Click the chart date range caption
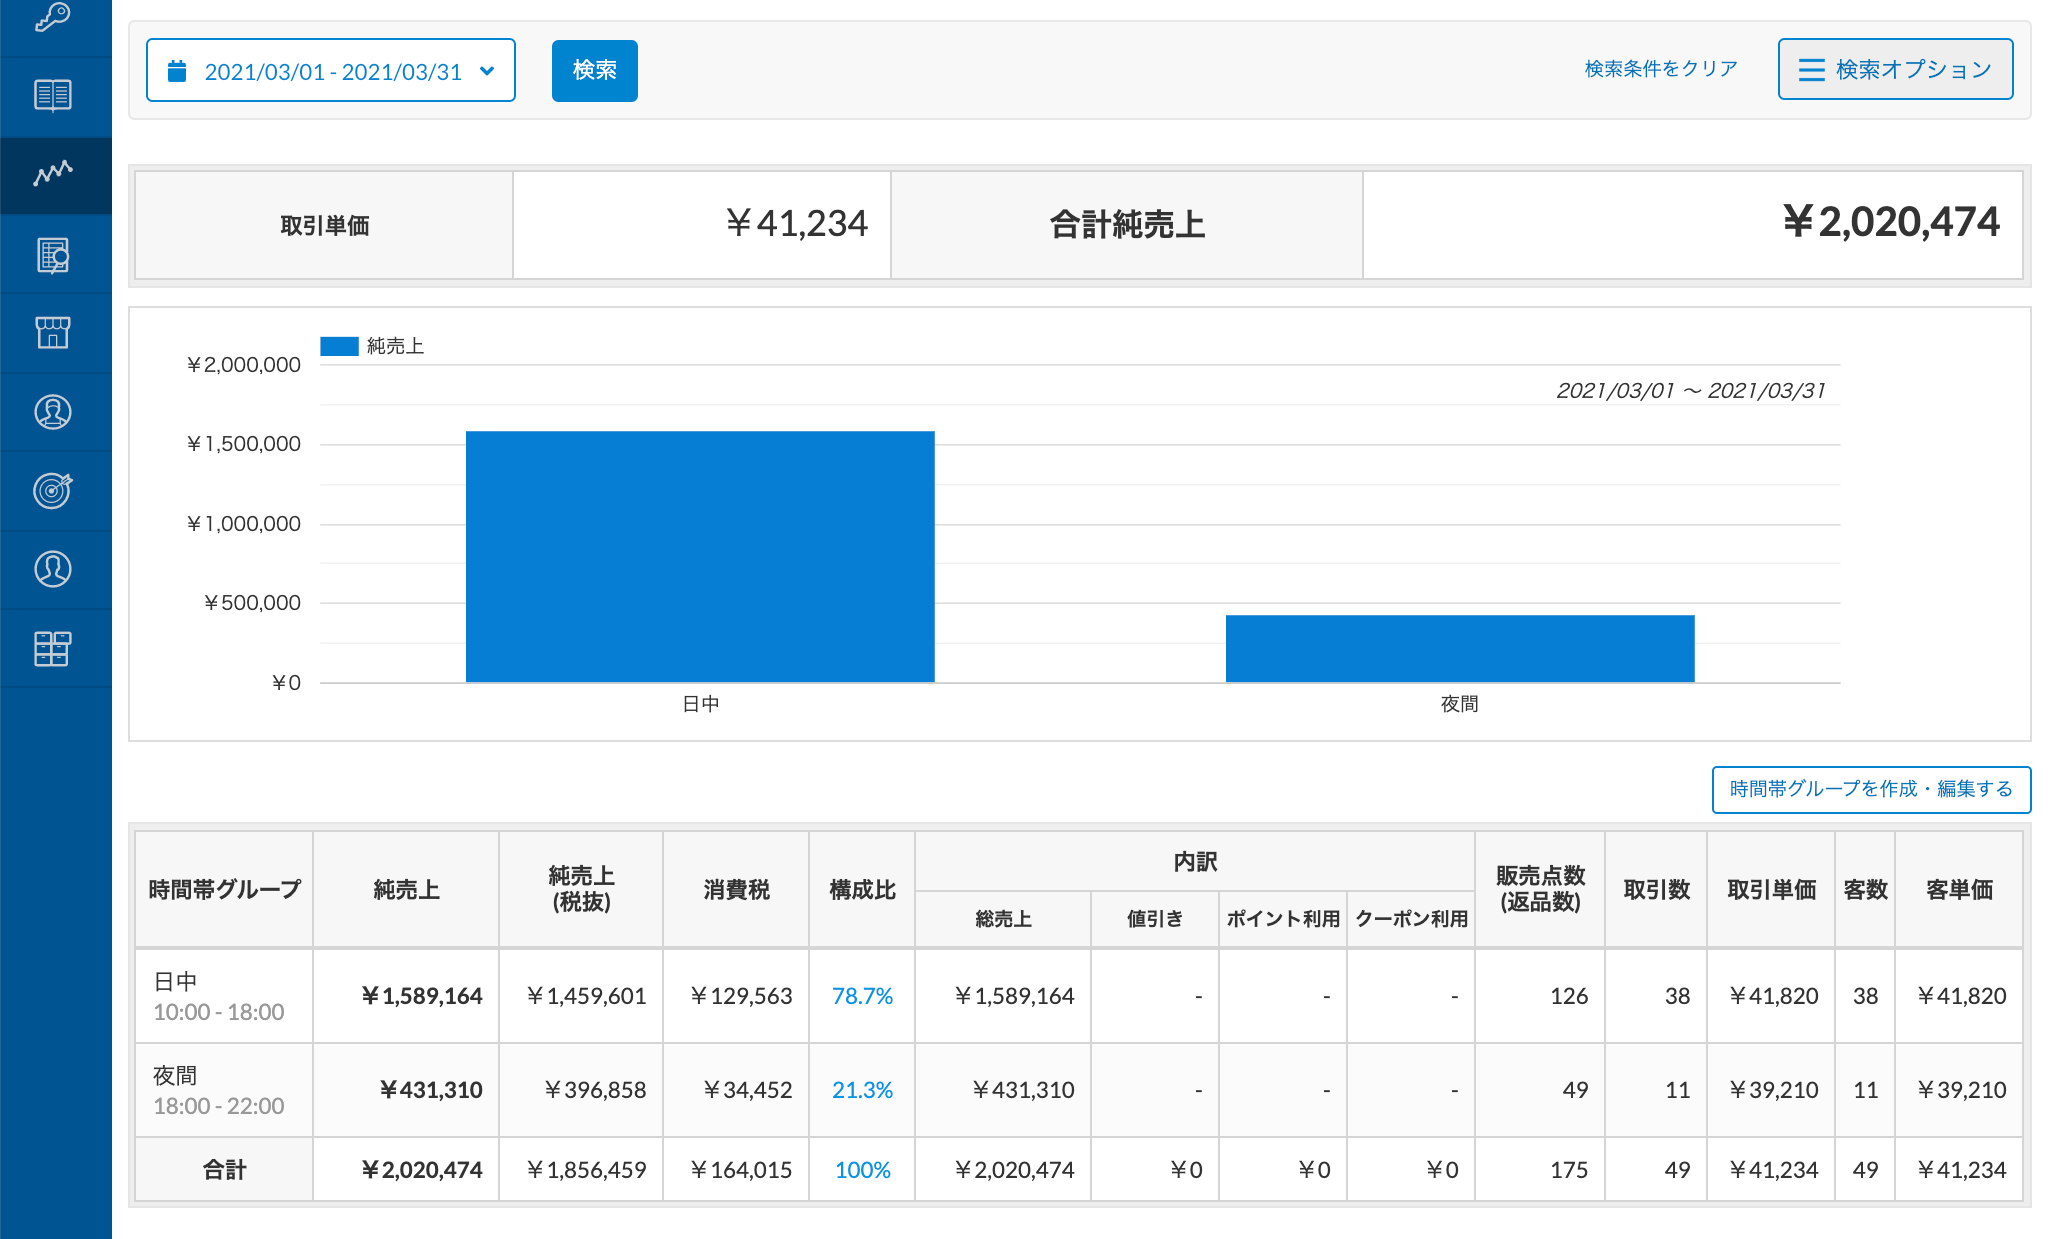 click(1691, 390)
